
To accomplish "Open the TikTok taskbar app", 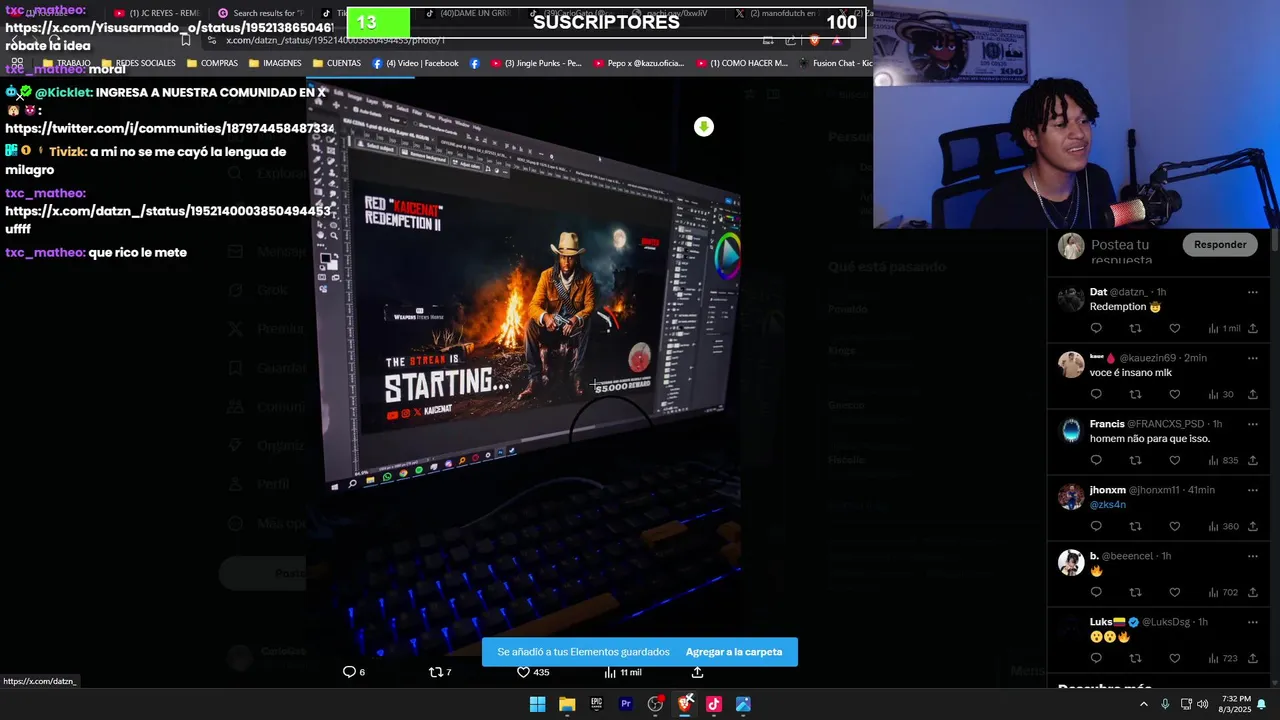I will pos(714,704).
